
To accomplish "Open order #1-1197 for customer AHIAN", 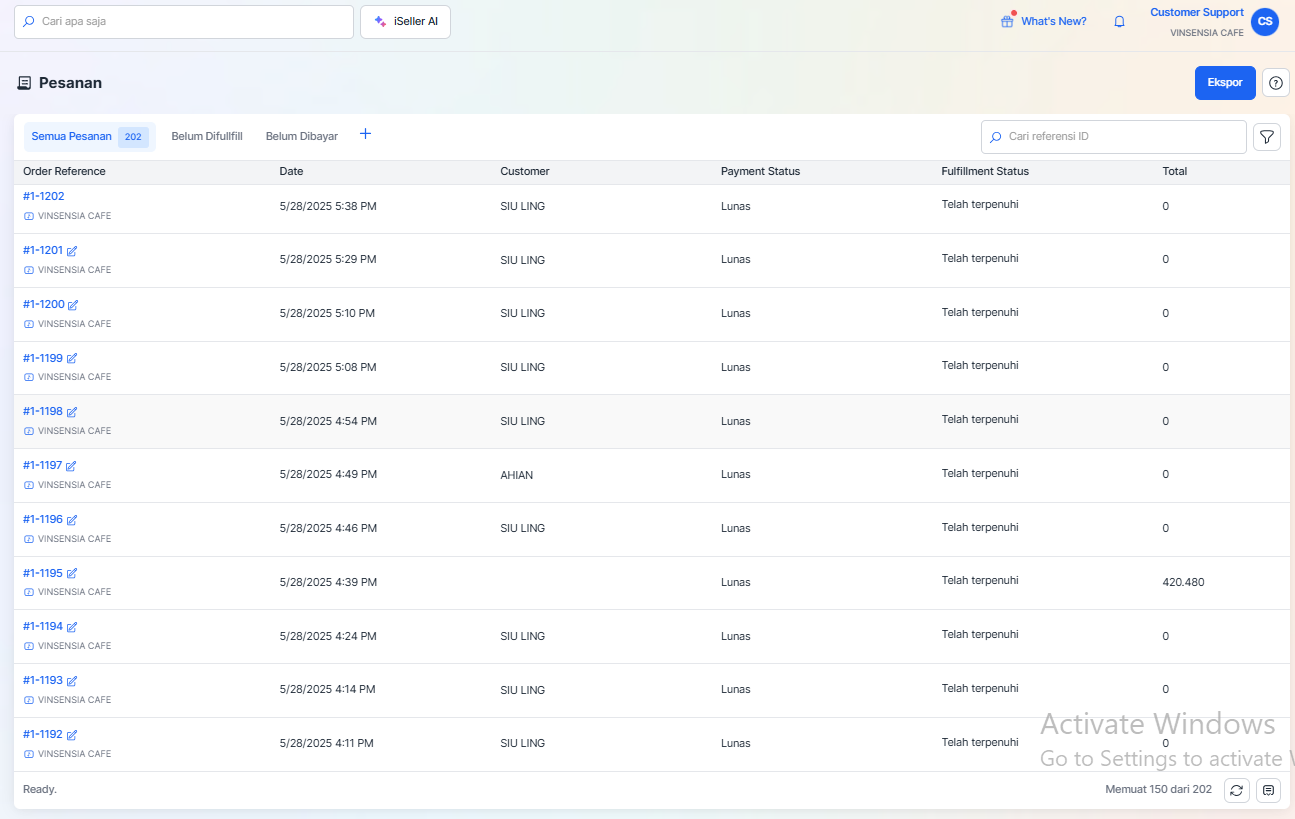I will (43, 465).
